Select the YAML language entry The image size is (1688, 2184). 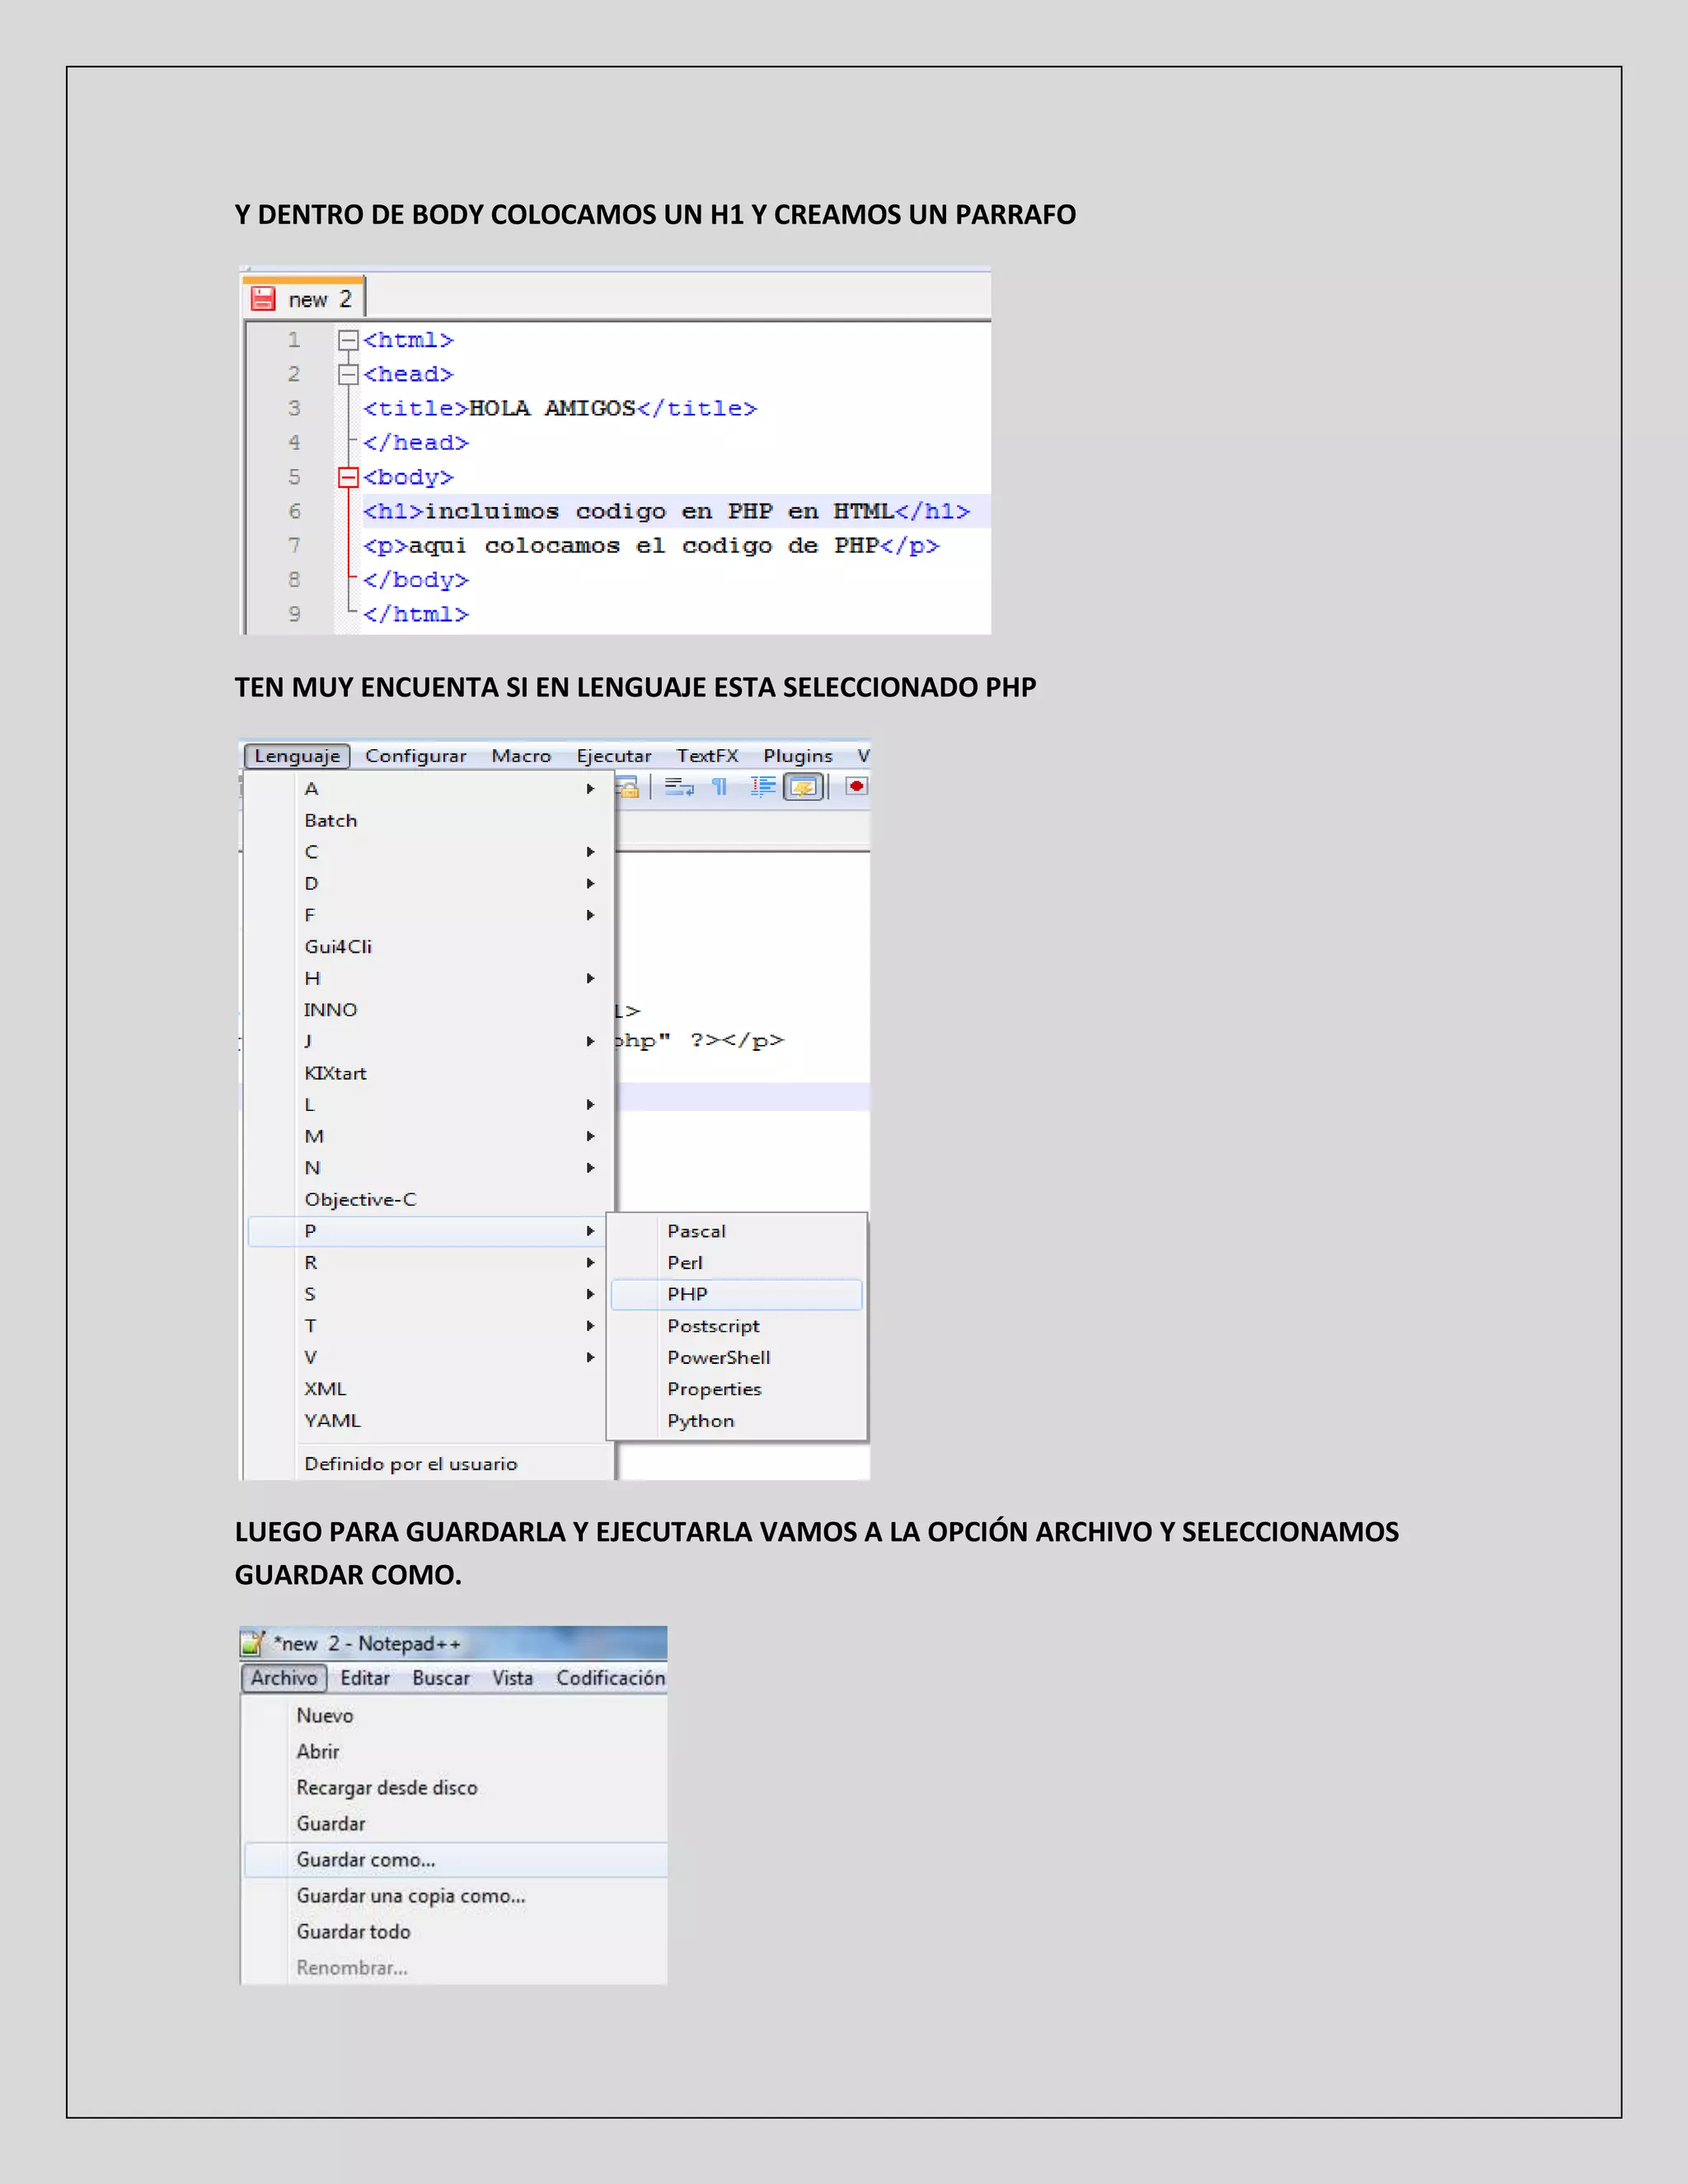click(429, 1420)
